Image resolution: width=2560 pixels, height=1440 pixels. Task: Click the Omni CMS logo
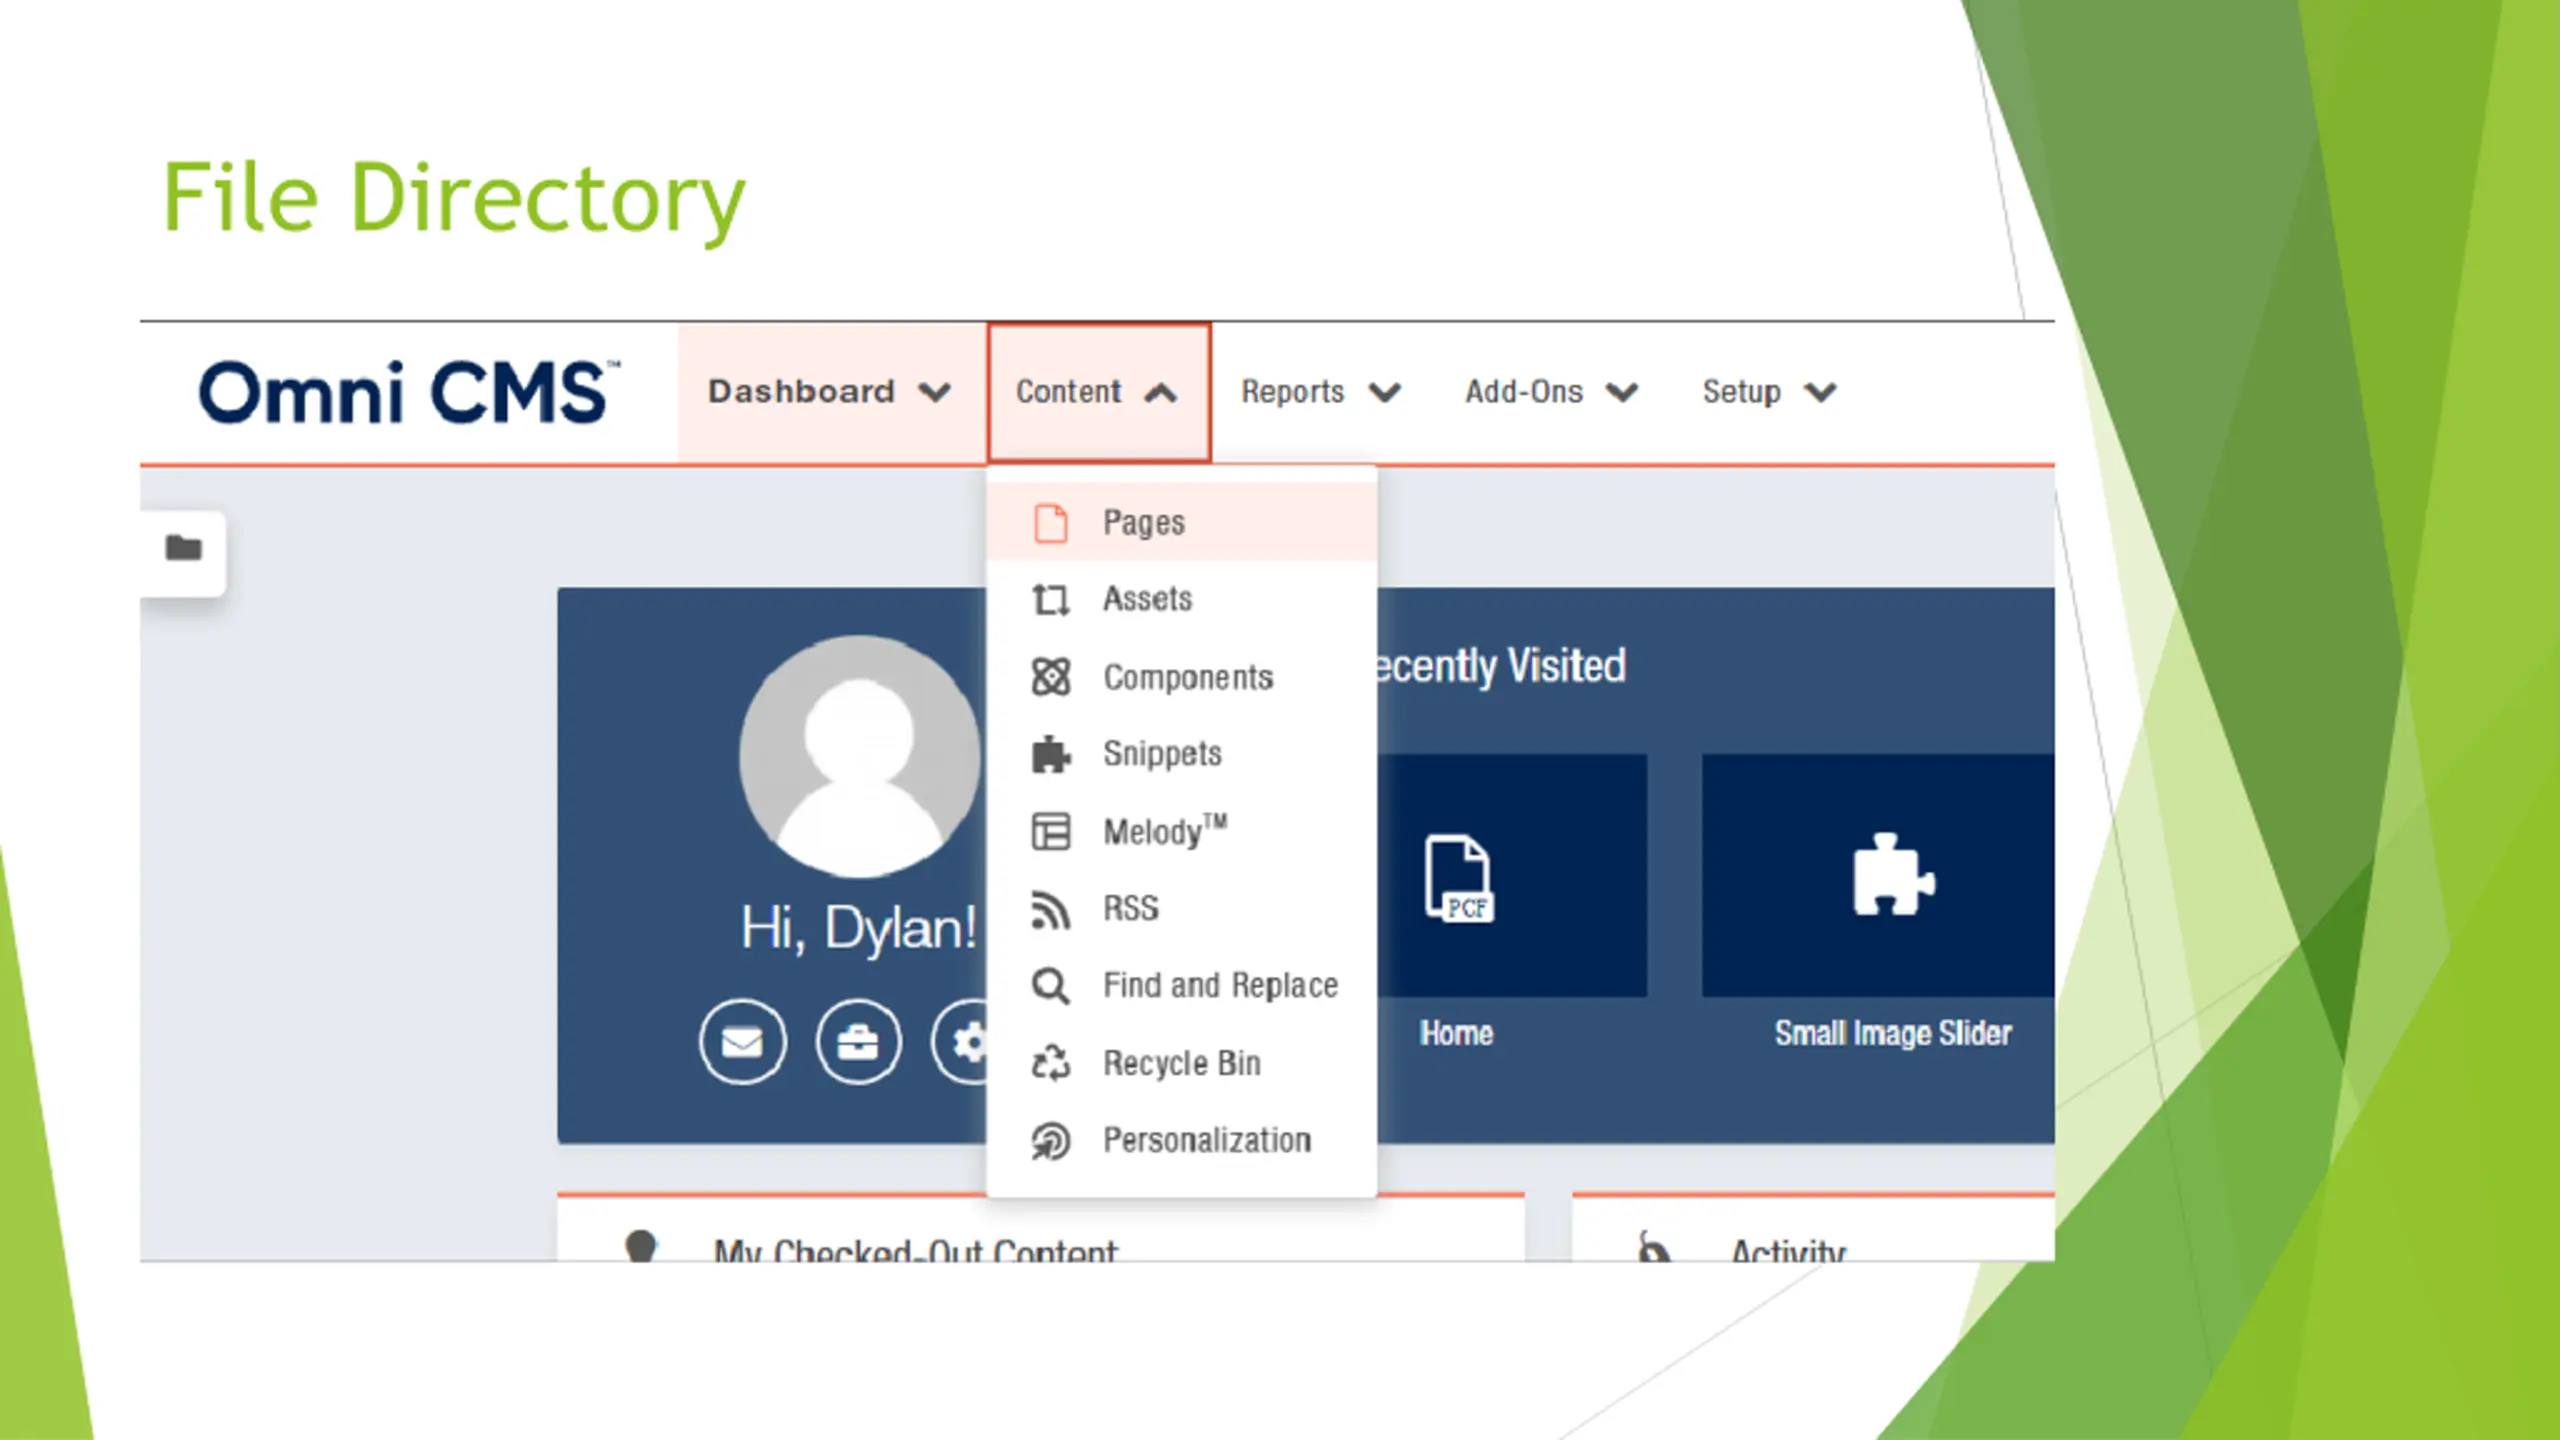409,392
